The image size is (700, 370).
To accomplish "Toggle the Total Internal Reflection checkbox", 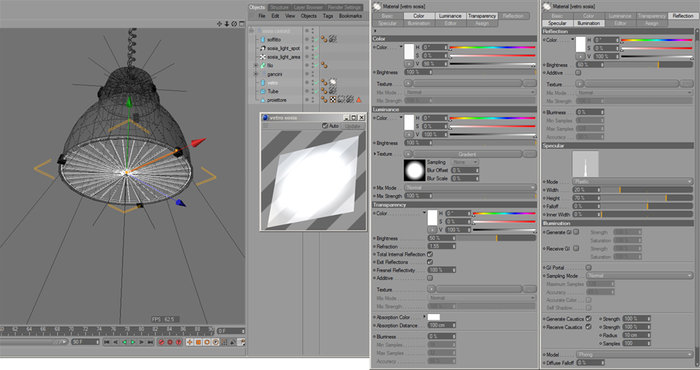I will 430,254.
